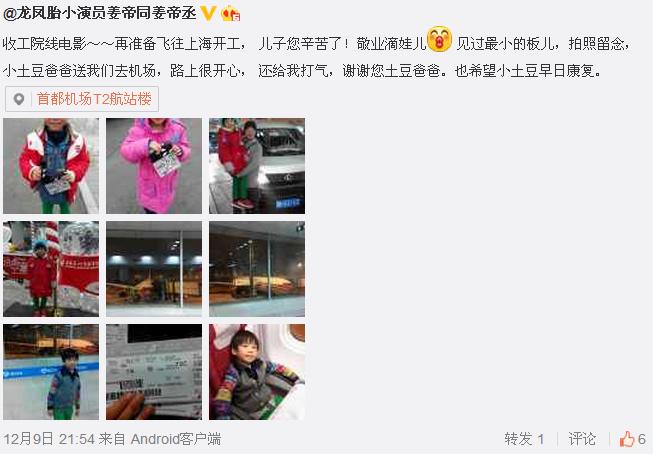The width and height of the screenshot is (653, 454).
Task: Open the 12月9日 21:54 timestamp link
Action: 49,439
